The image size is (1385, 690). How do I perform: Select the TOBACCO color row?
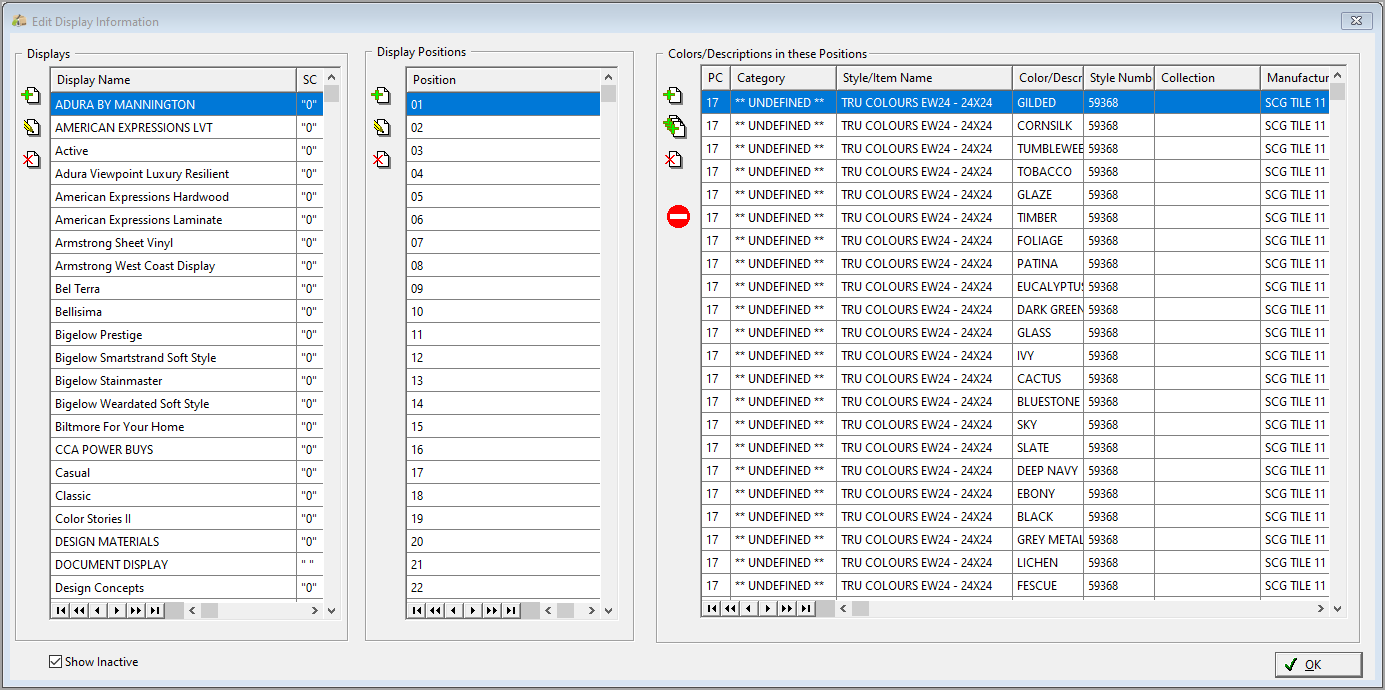[x=1015, y=172]
